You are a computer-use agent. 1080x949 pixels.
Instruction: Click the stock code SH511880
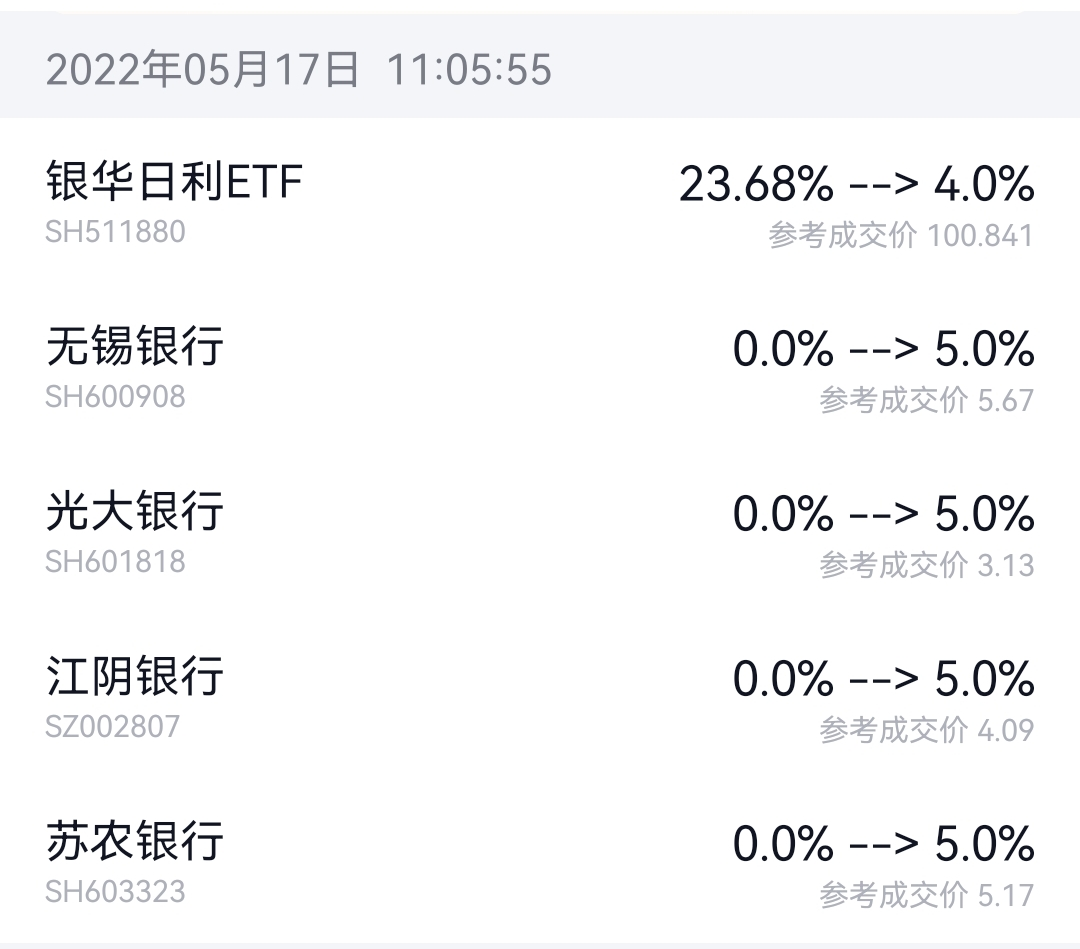(115, 232)
